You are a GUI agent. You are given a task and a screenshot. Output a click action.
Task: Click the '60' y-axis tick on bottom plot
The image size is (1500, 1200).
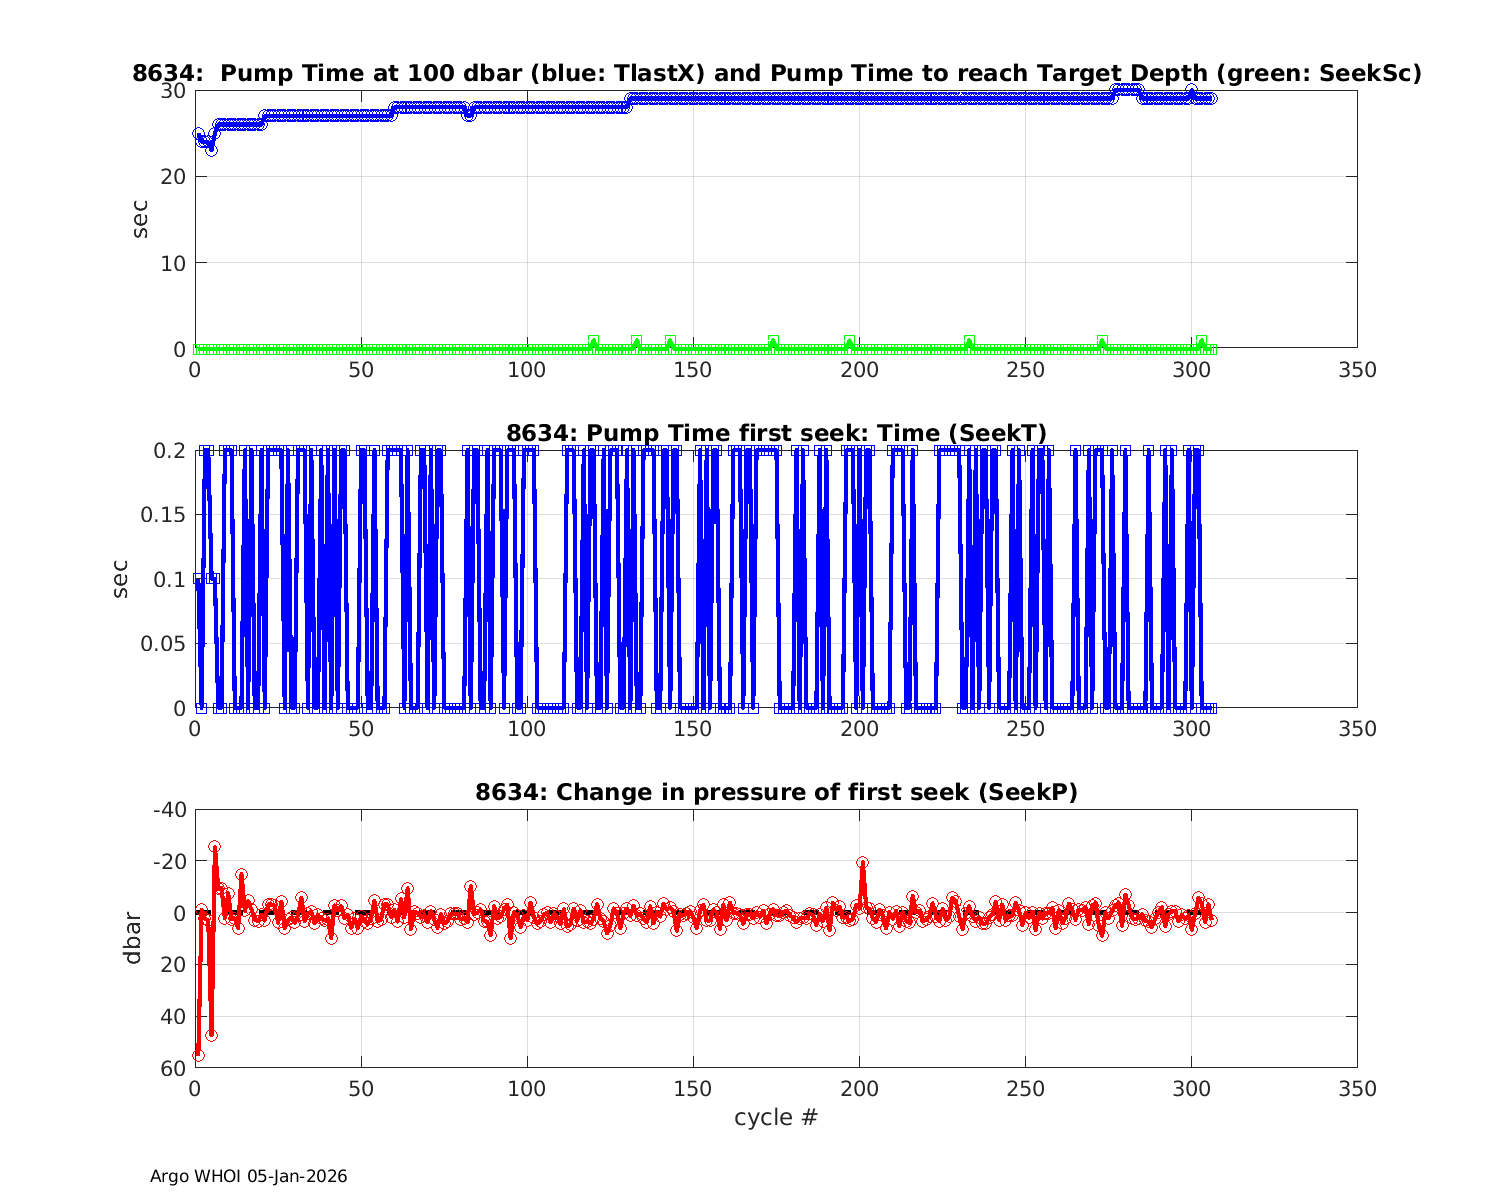[x=173, y=1069]
